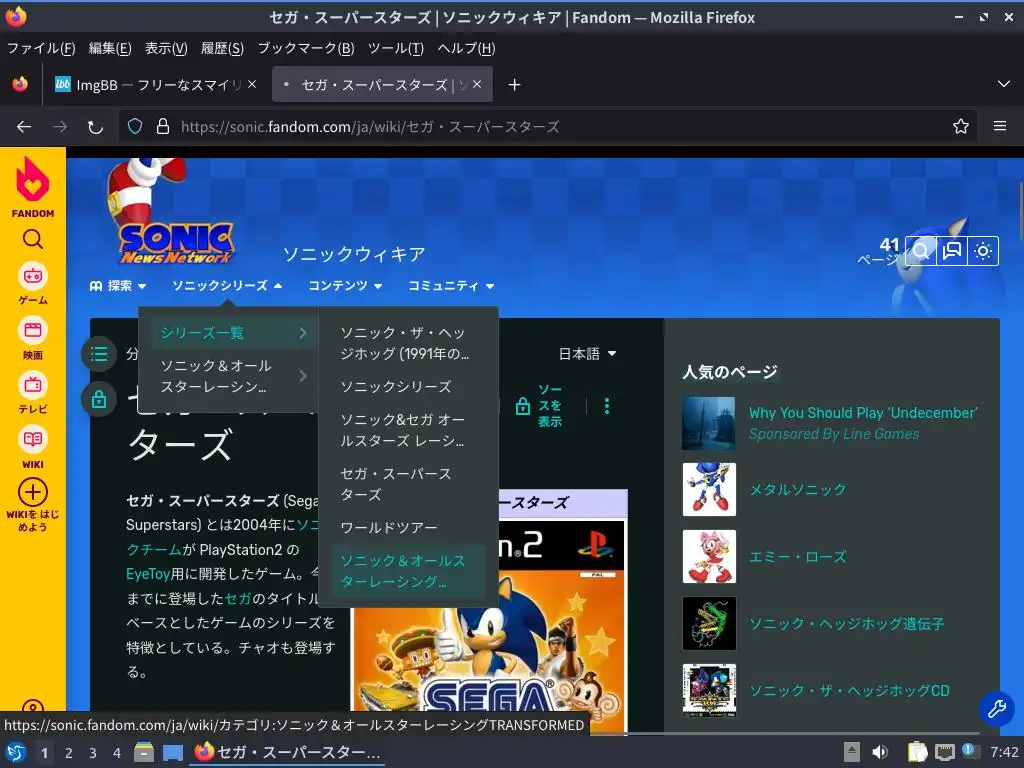Screen dimensions: 1024x768
Task: Select セガ・スーパースターズ submenu item
Action: (408, 484)
